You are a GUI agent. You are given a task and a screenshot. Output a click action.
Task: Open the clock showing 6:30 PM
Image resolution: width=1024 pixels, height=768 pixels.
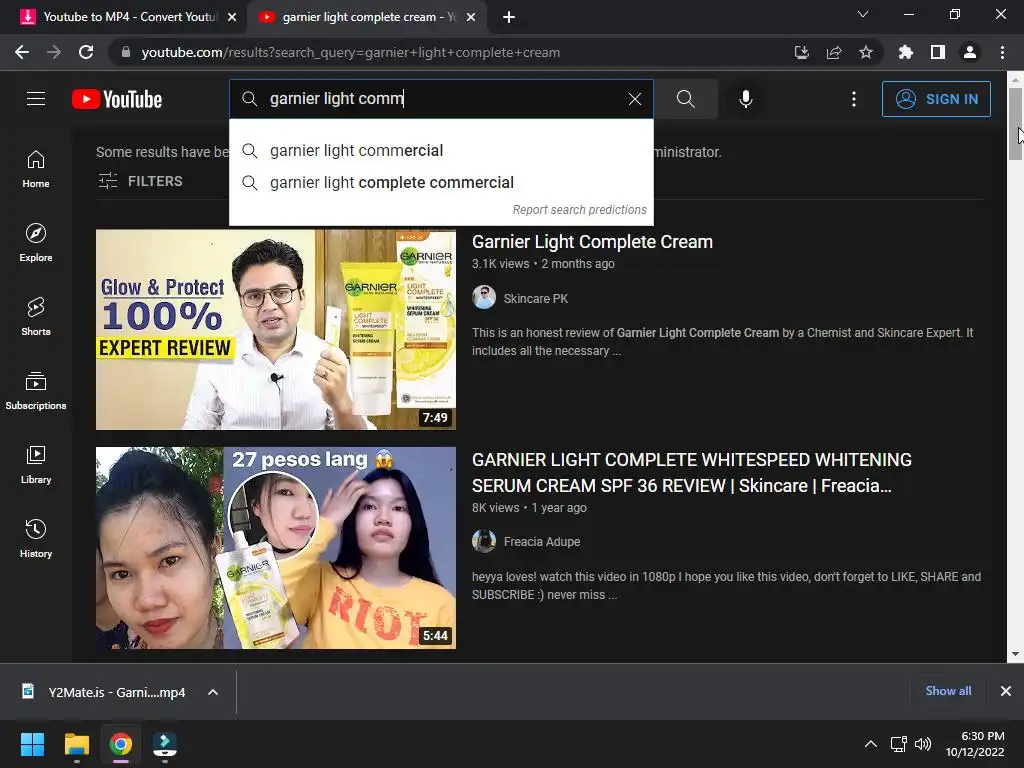click(975, 744)
